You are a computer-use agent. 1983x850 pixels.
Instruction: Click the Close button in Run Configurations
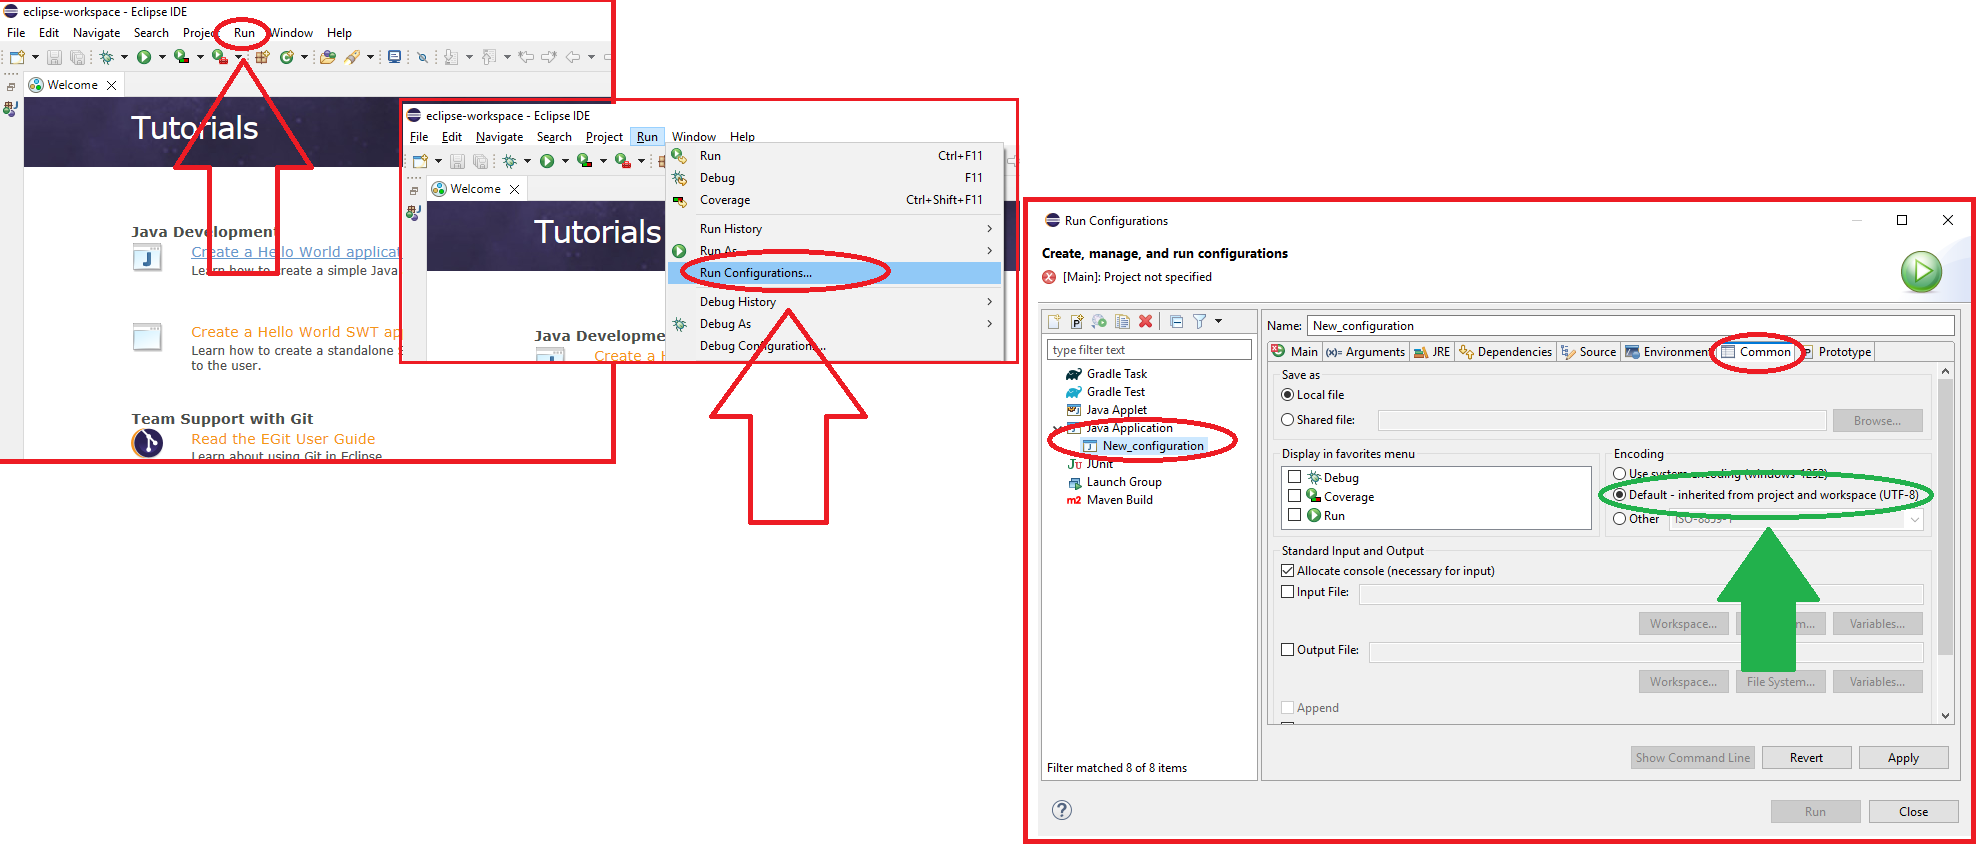1913,812
